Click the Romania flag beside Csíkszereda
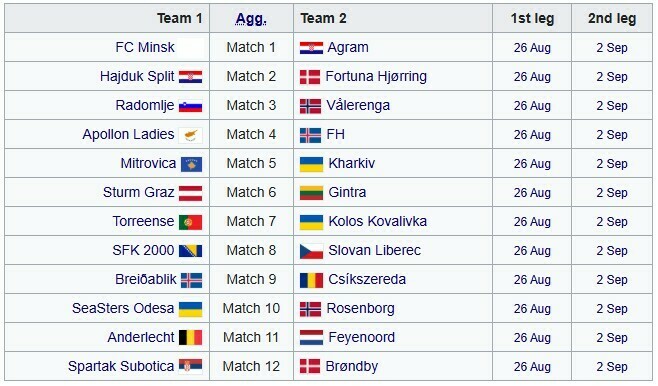The height and width of the screenshot is (386, 658). (x=311, y=280)
